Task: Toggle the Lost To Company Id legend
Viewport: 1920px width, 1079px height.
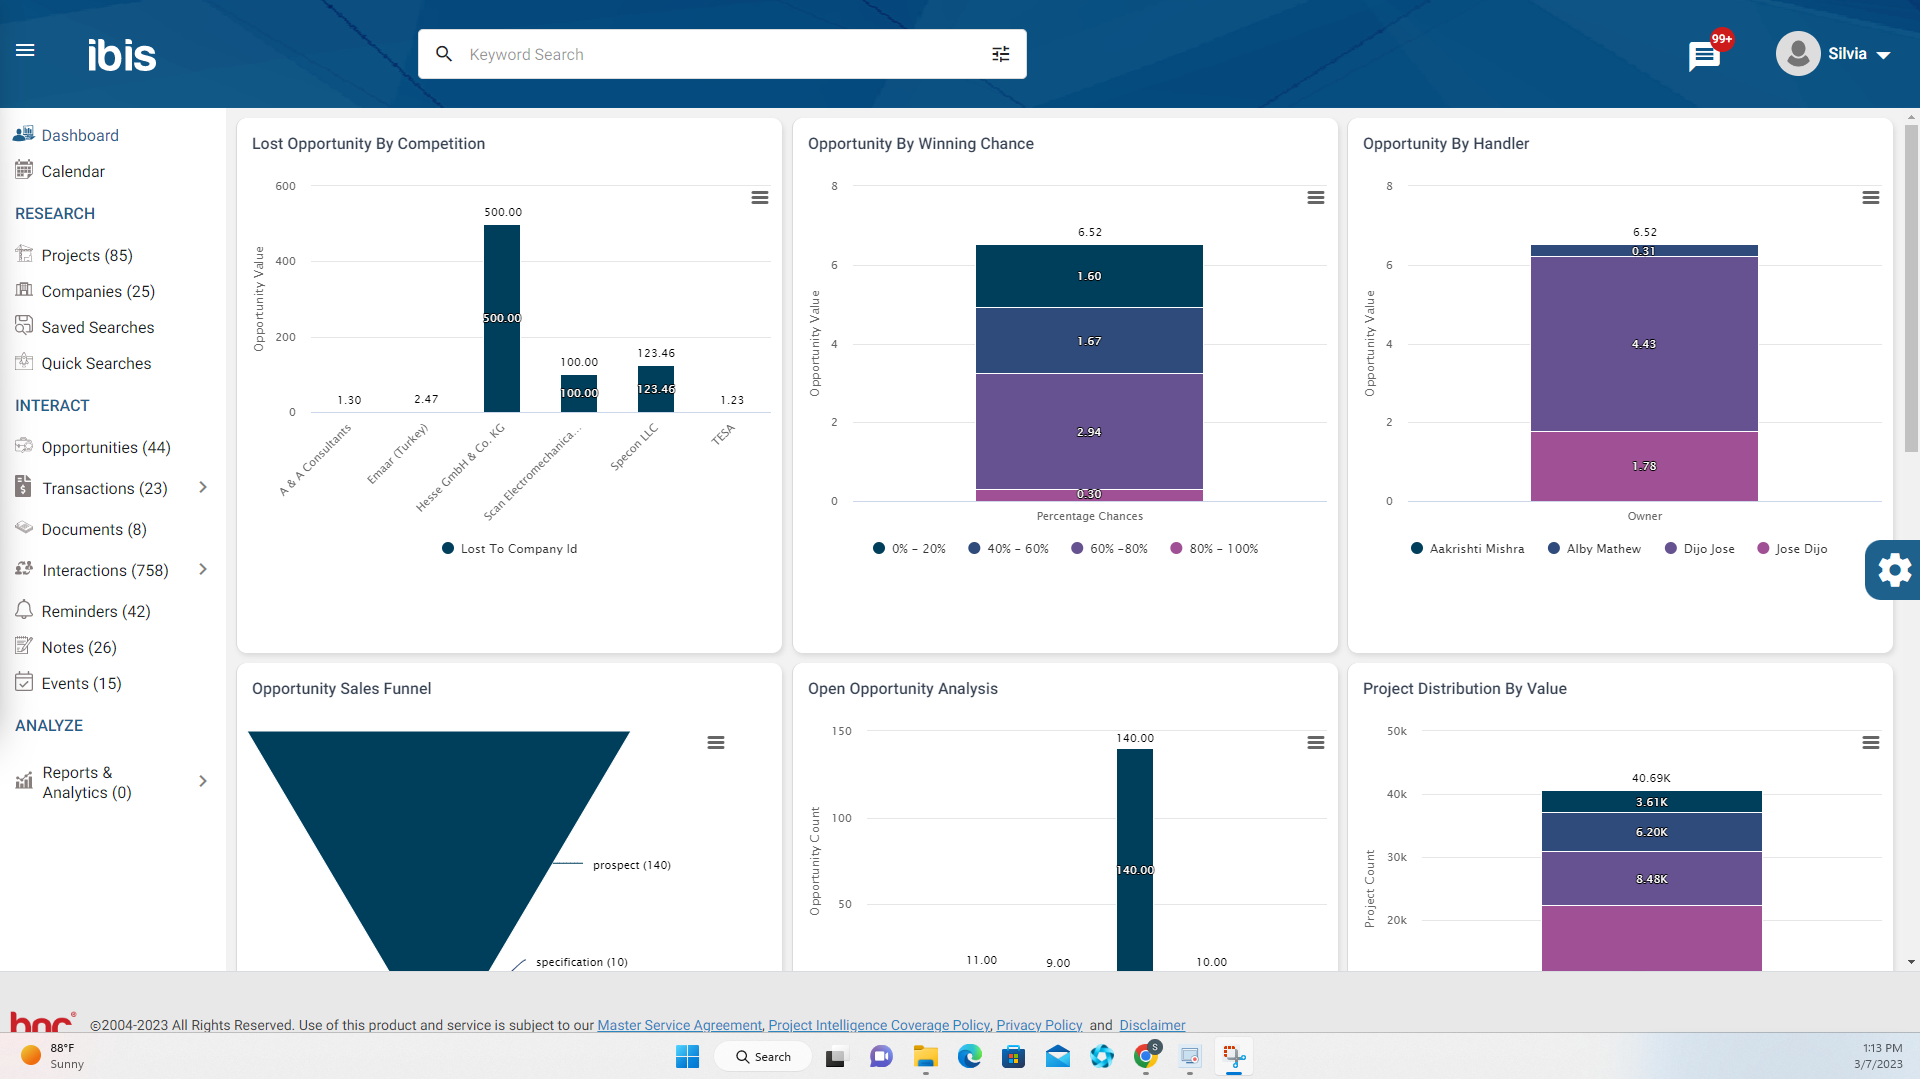Action: 508,548
